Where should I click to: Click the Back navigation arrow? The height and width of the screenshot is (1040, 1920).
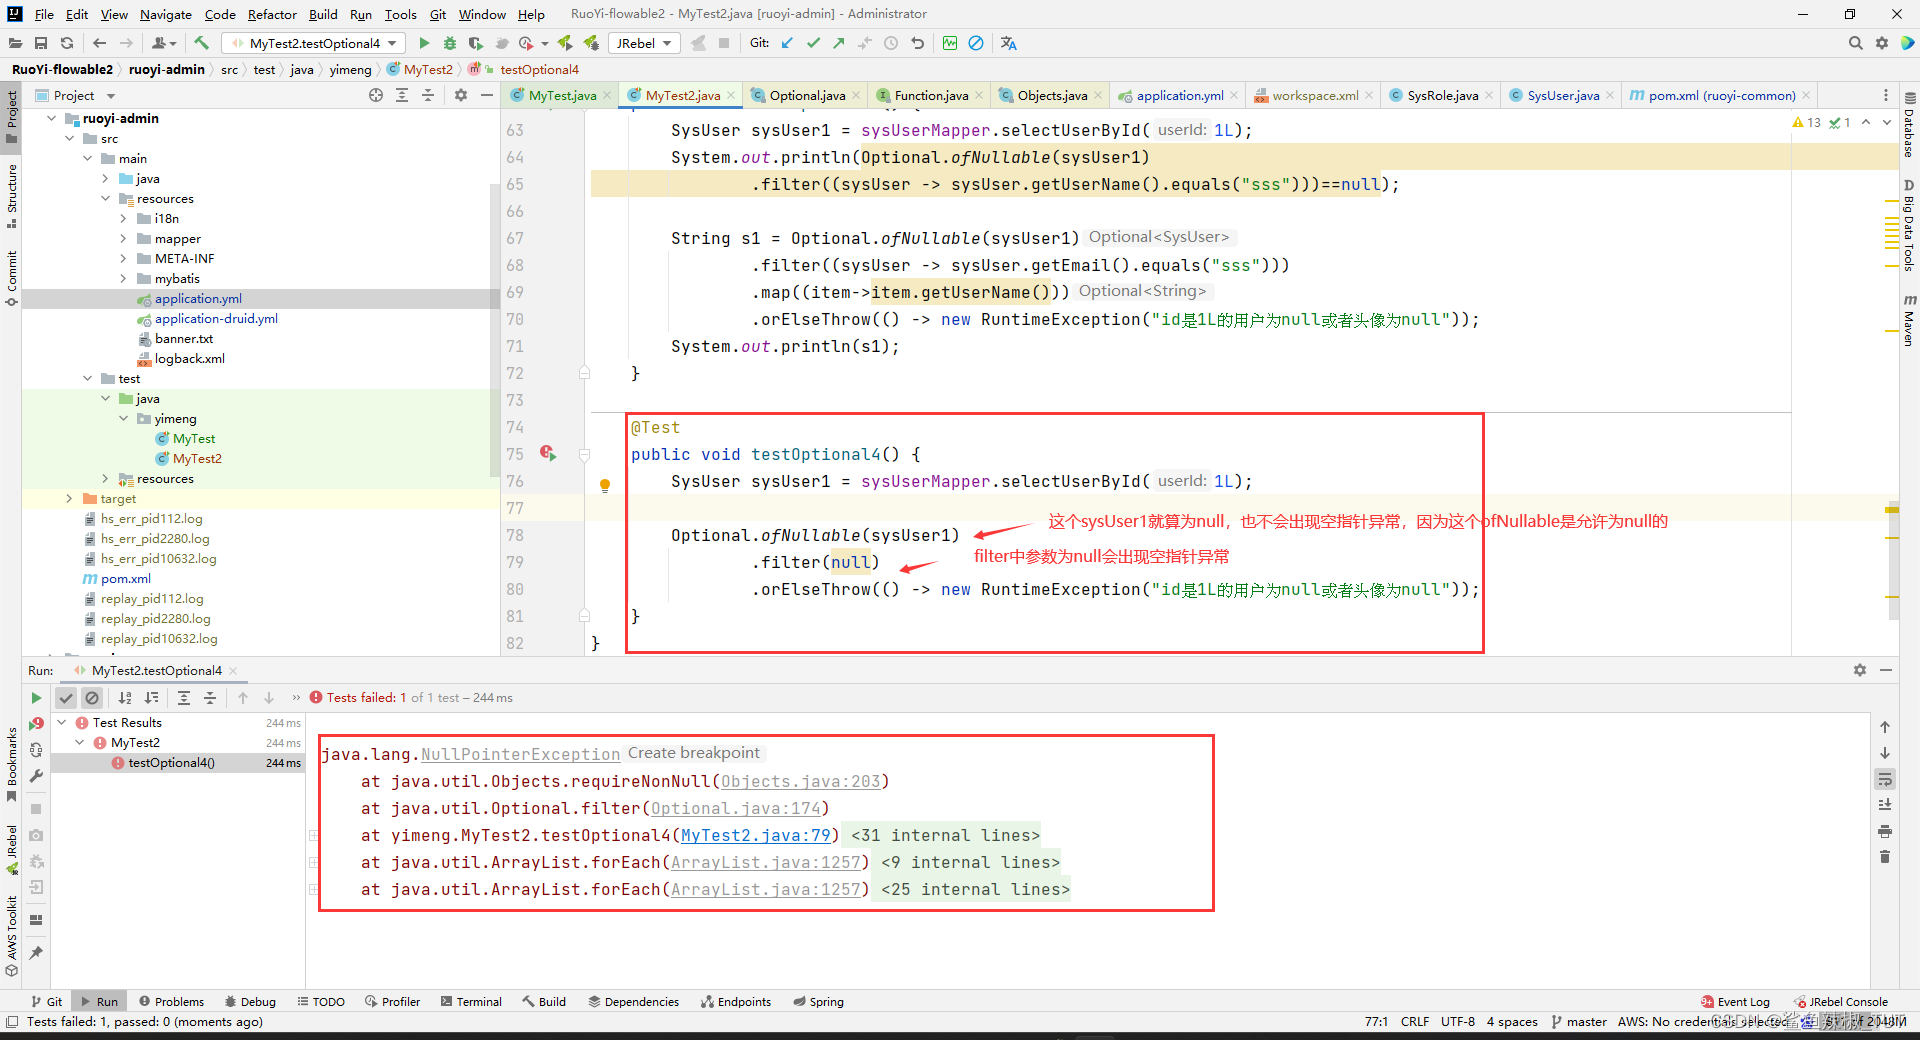tap(99, 43)
